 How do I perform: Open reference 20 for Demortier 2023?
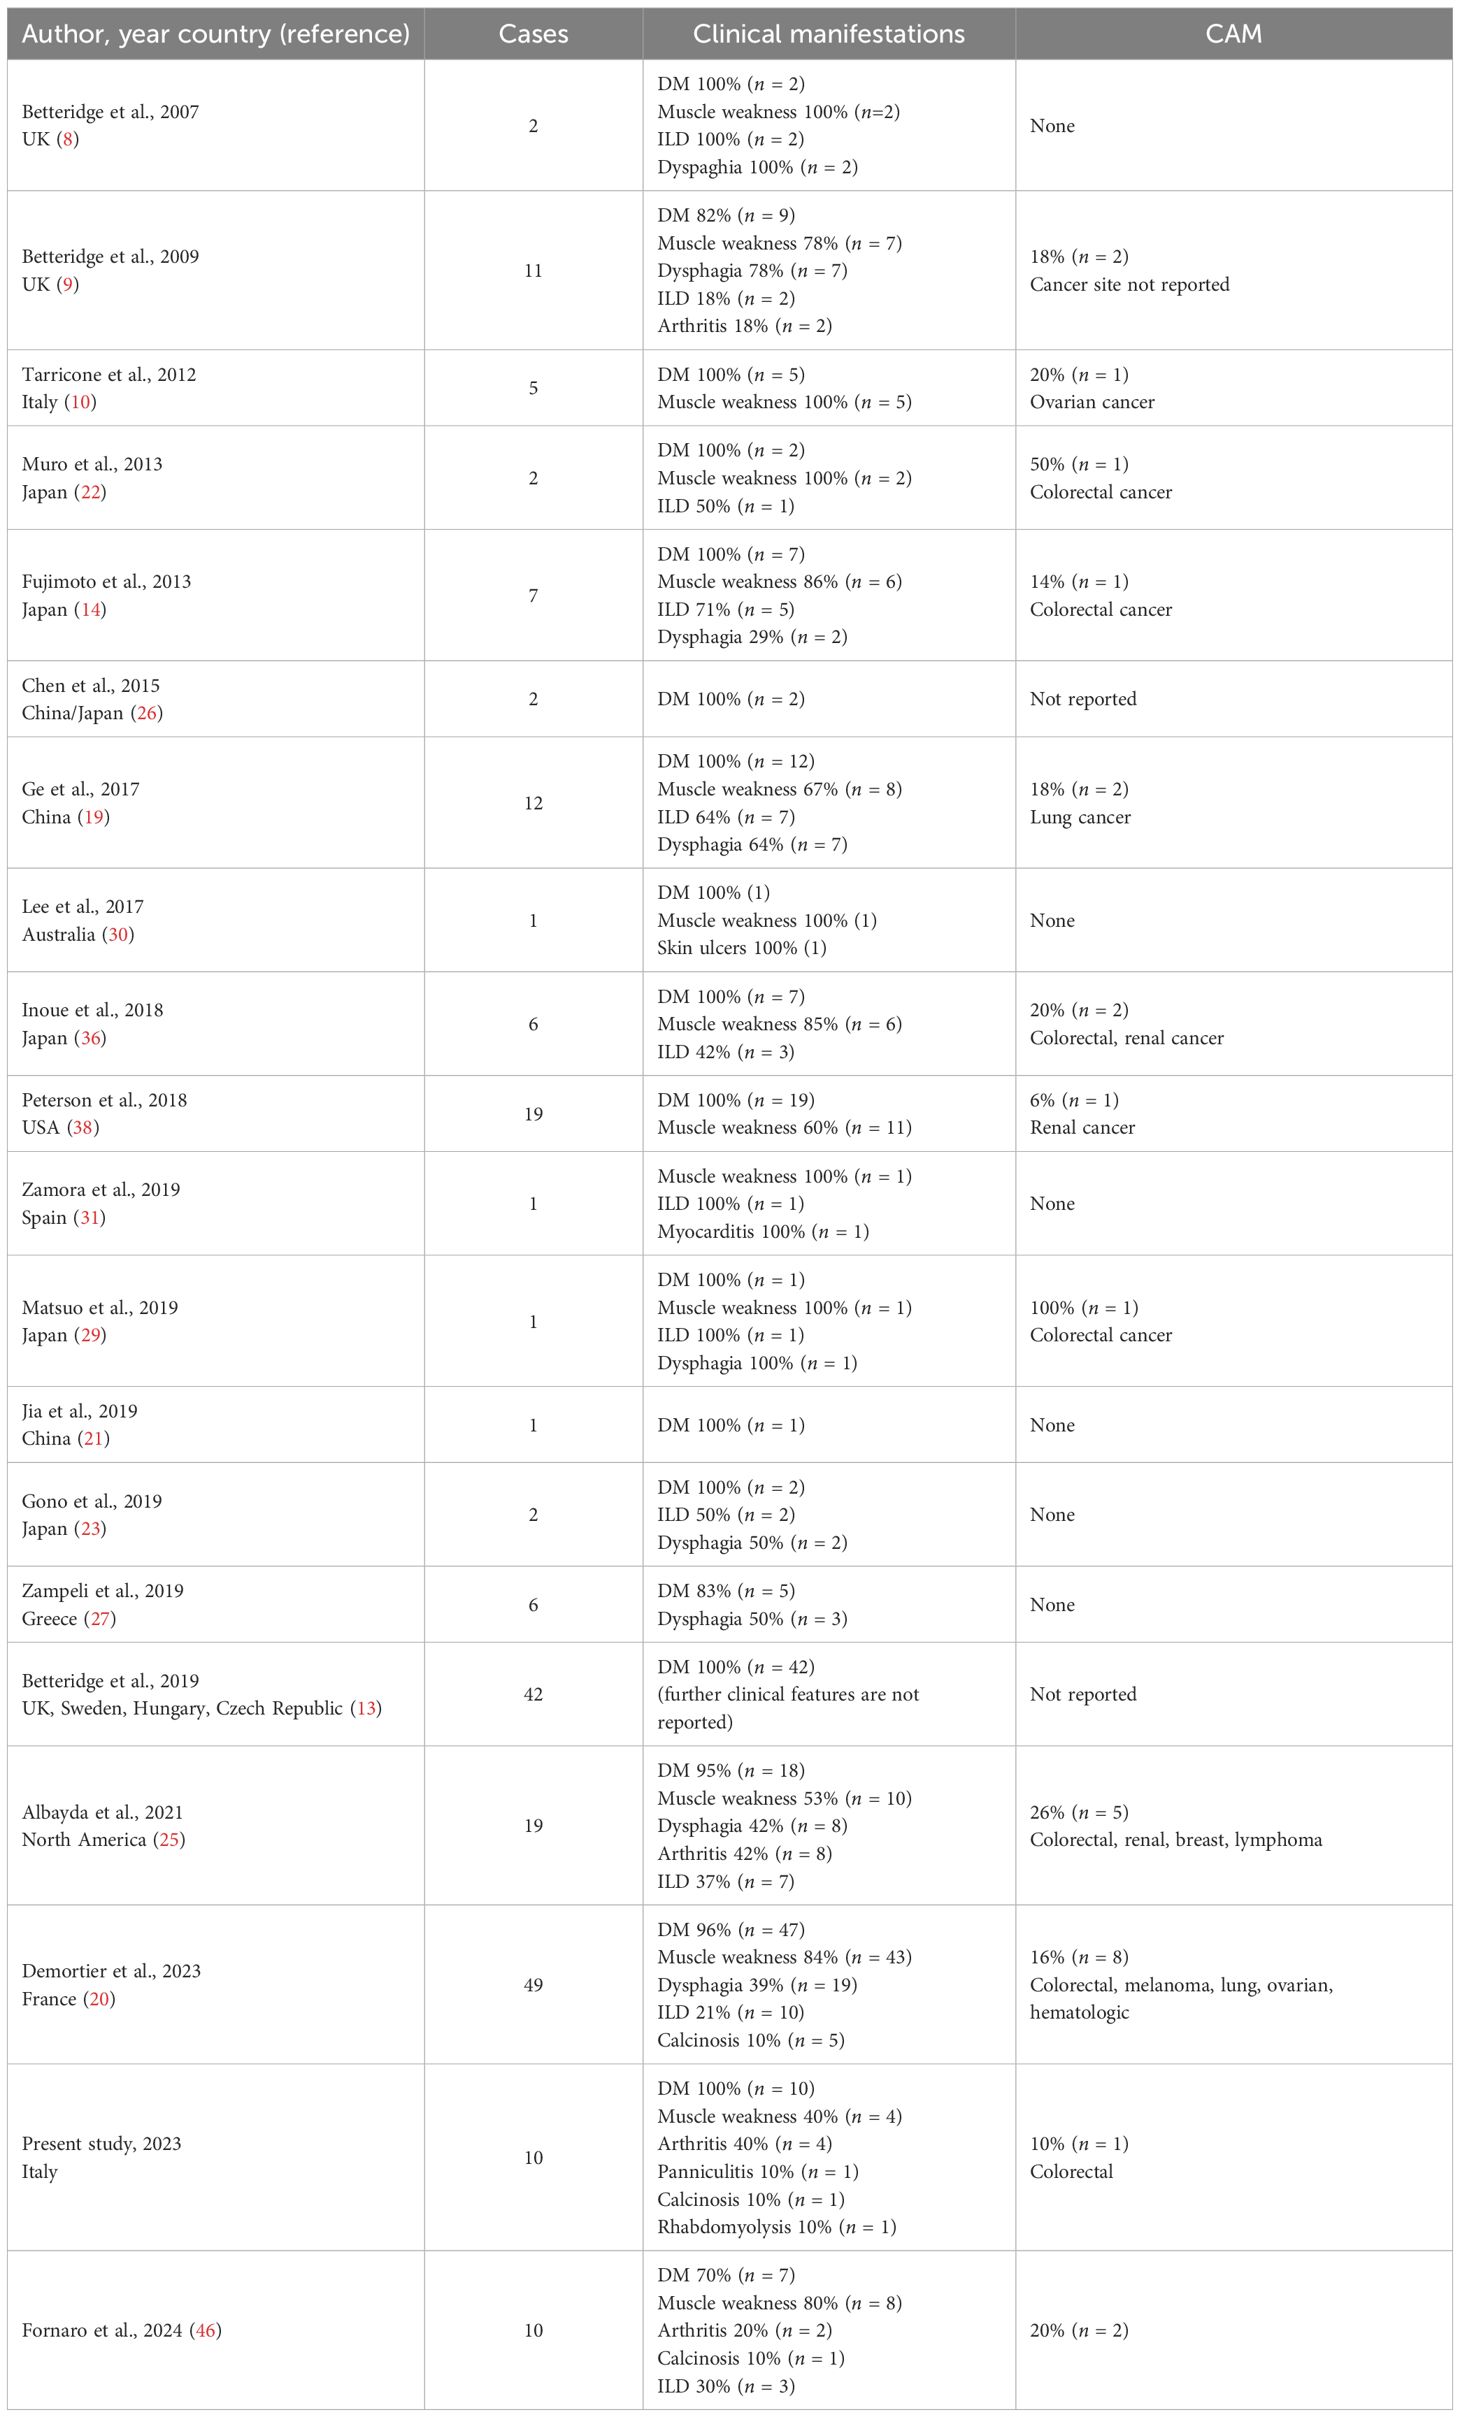coord(99,1999)
